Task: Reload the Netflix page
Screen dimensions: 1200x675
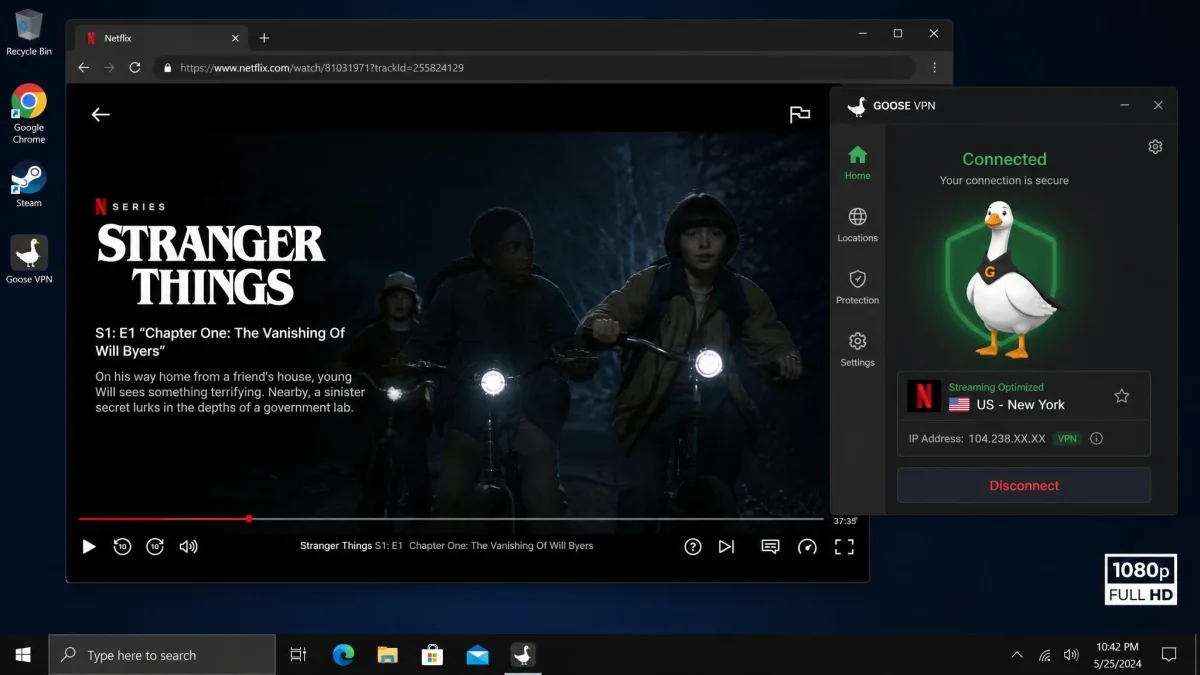Action: [135, 68]
